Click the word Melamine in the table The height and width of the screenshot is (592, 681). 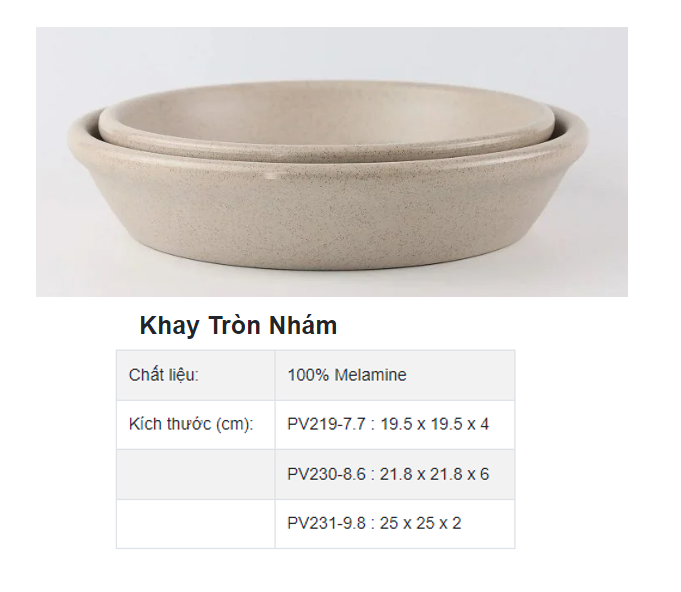[x=370, y=375]
